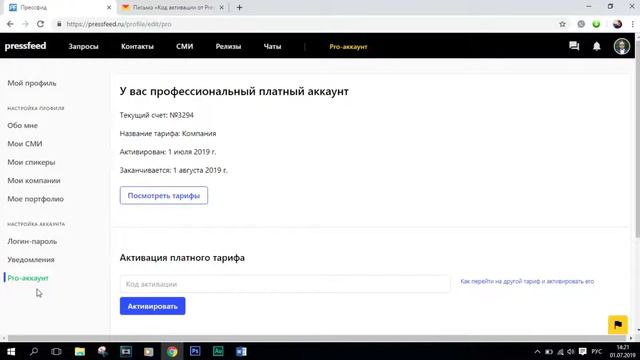This screenshot has height=360, width=640.
Task: Click the yellow flag feedback button
Action: tap(618, 325)
